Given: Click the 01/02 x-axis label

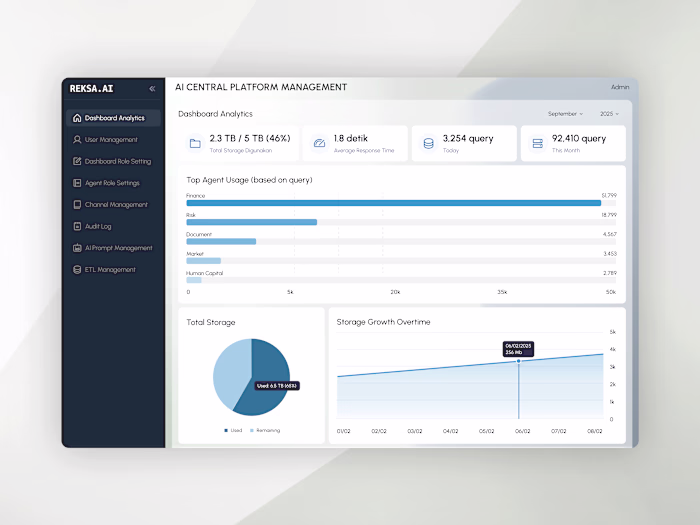Looking at the screenshot, I should tap(343, 431).
